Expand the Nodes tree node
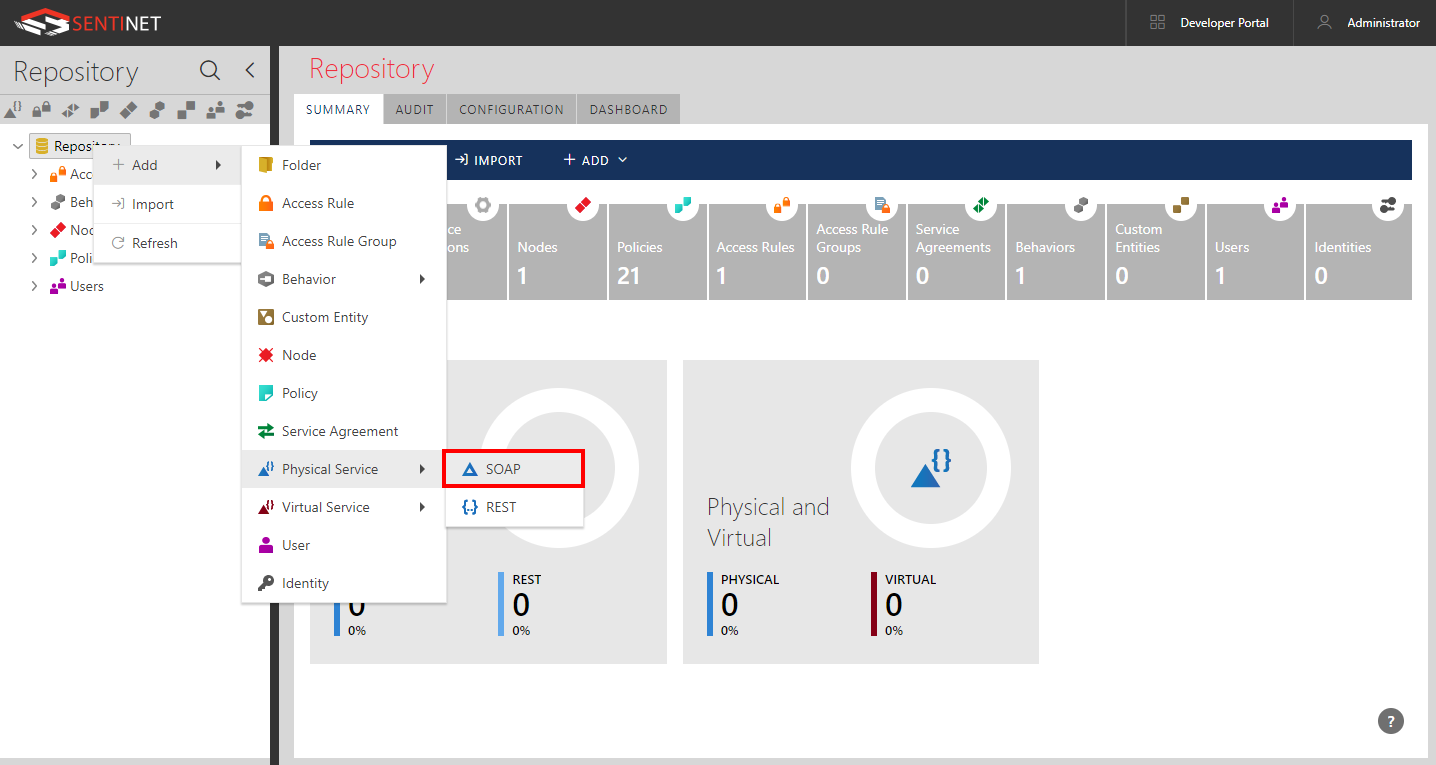1436x765 pixels. [x=34, y=230]
